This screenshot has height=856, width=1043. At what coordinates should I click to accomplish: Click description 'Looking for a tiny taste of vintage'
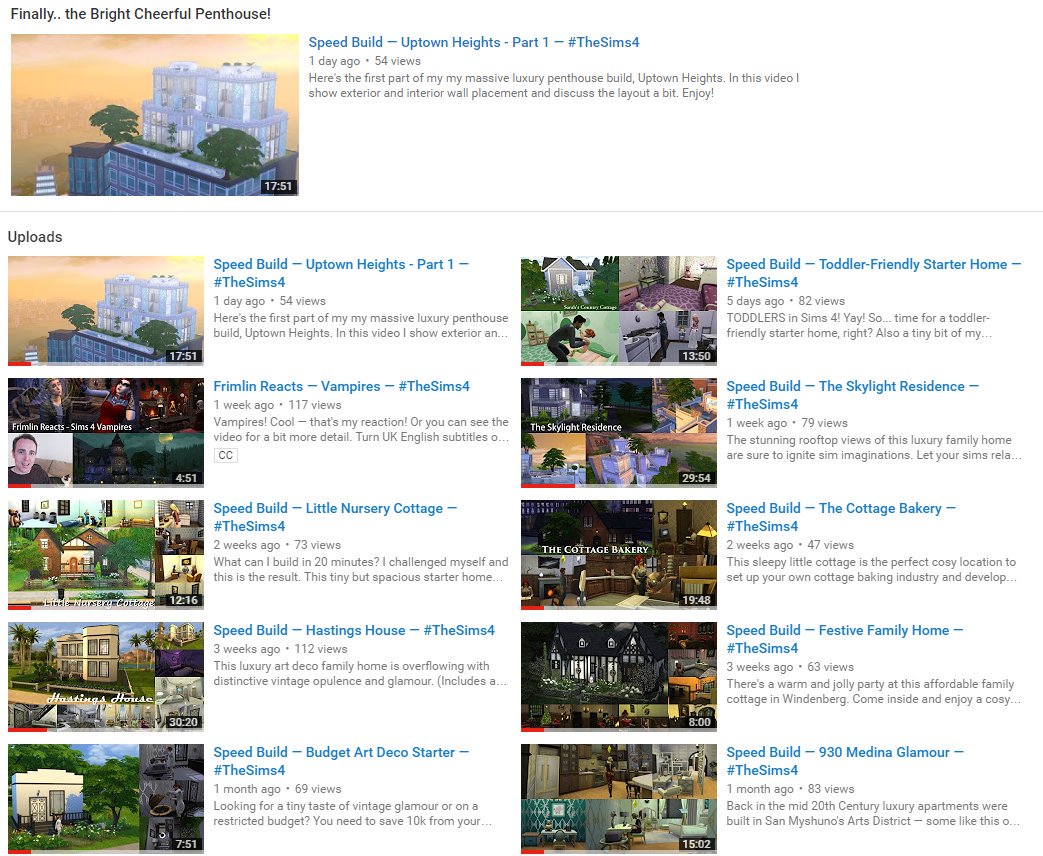[353, 813]
